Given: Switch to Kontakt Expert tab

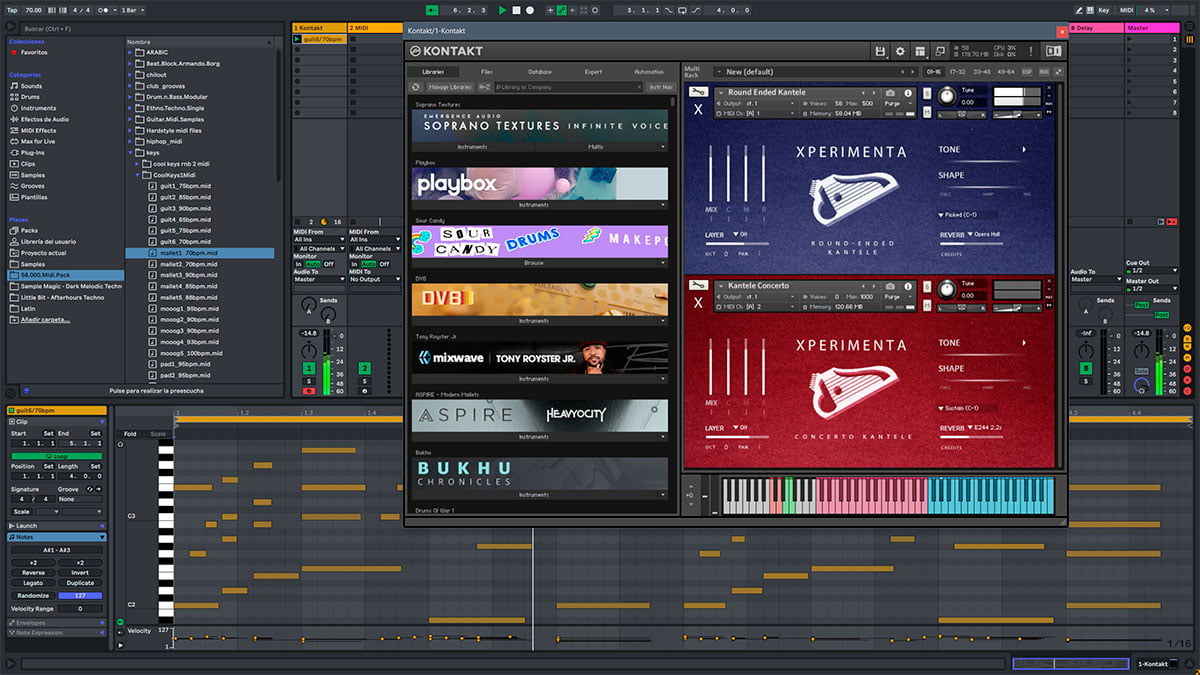Looking at the screenshot, I should coord(594,72).
